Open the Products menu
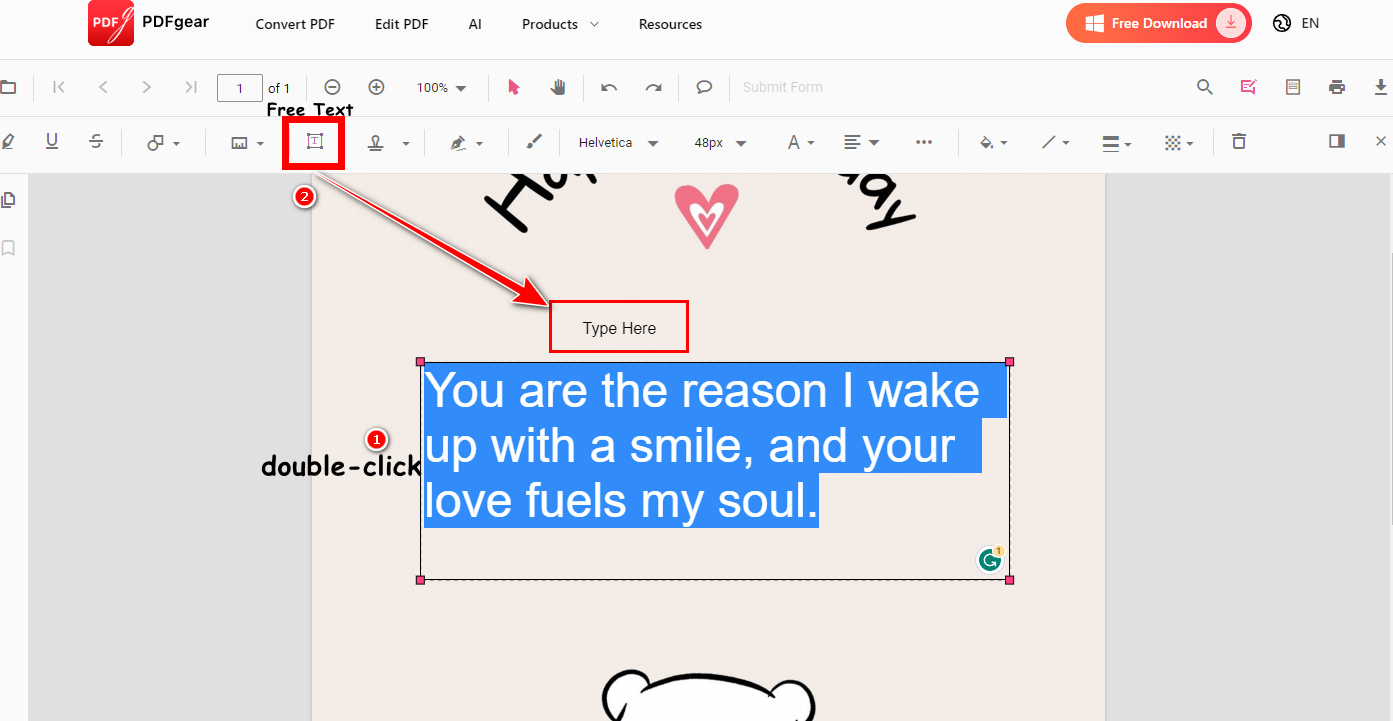The width and height of the screenshot is (1393, 721). click(x=559, y=23)
